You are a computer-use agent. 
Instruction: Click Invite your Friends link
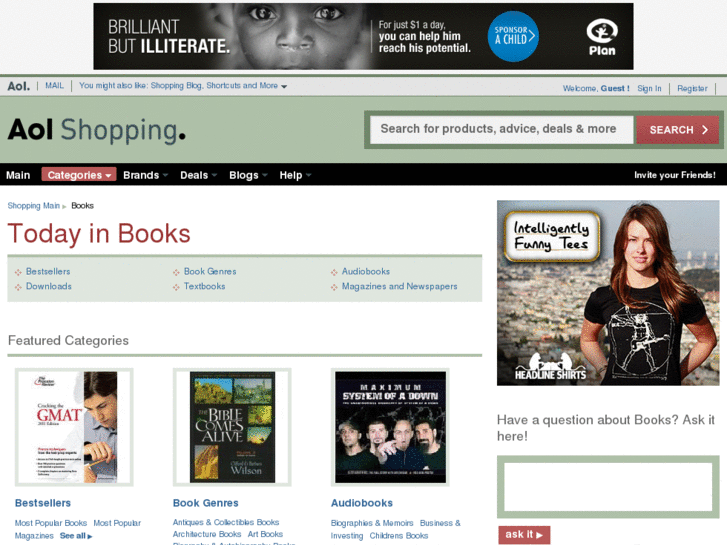675,175
